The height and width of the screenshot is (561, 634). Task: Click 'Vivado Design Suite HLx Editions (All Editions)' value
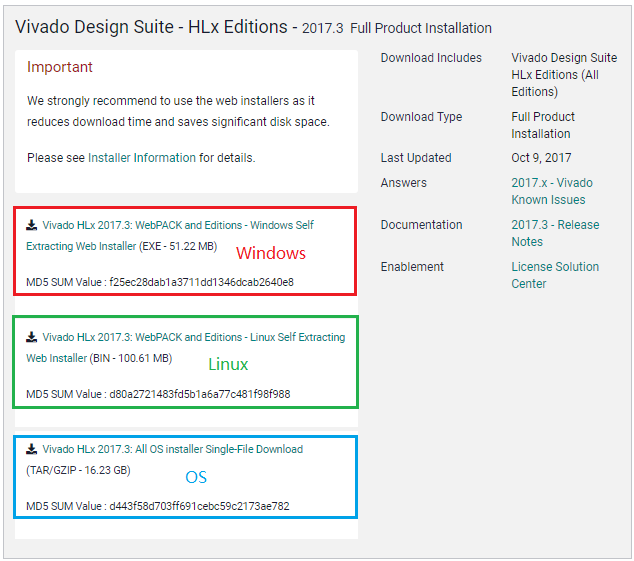pyautogui.click(x=564, y=75)
